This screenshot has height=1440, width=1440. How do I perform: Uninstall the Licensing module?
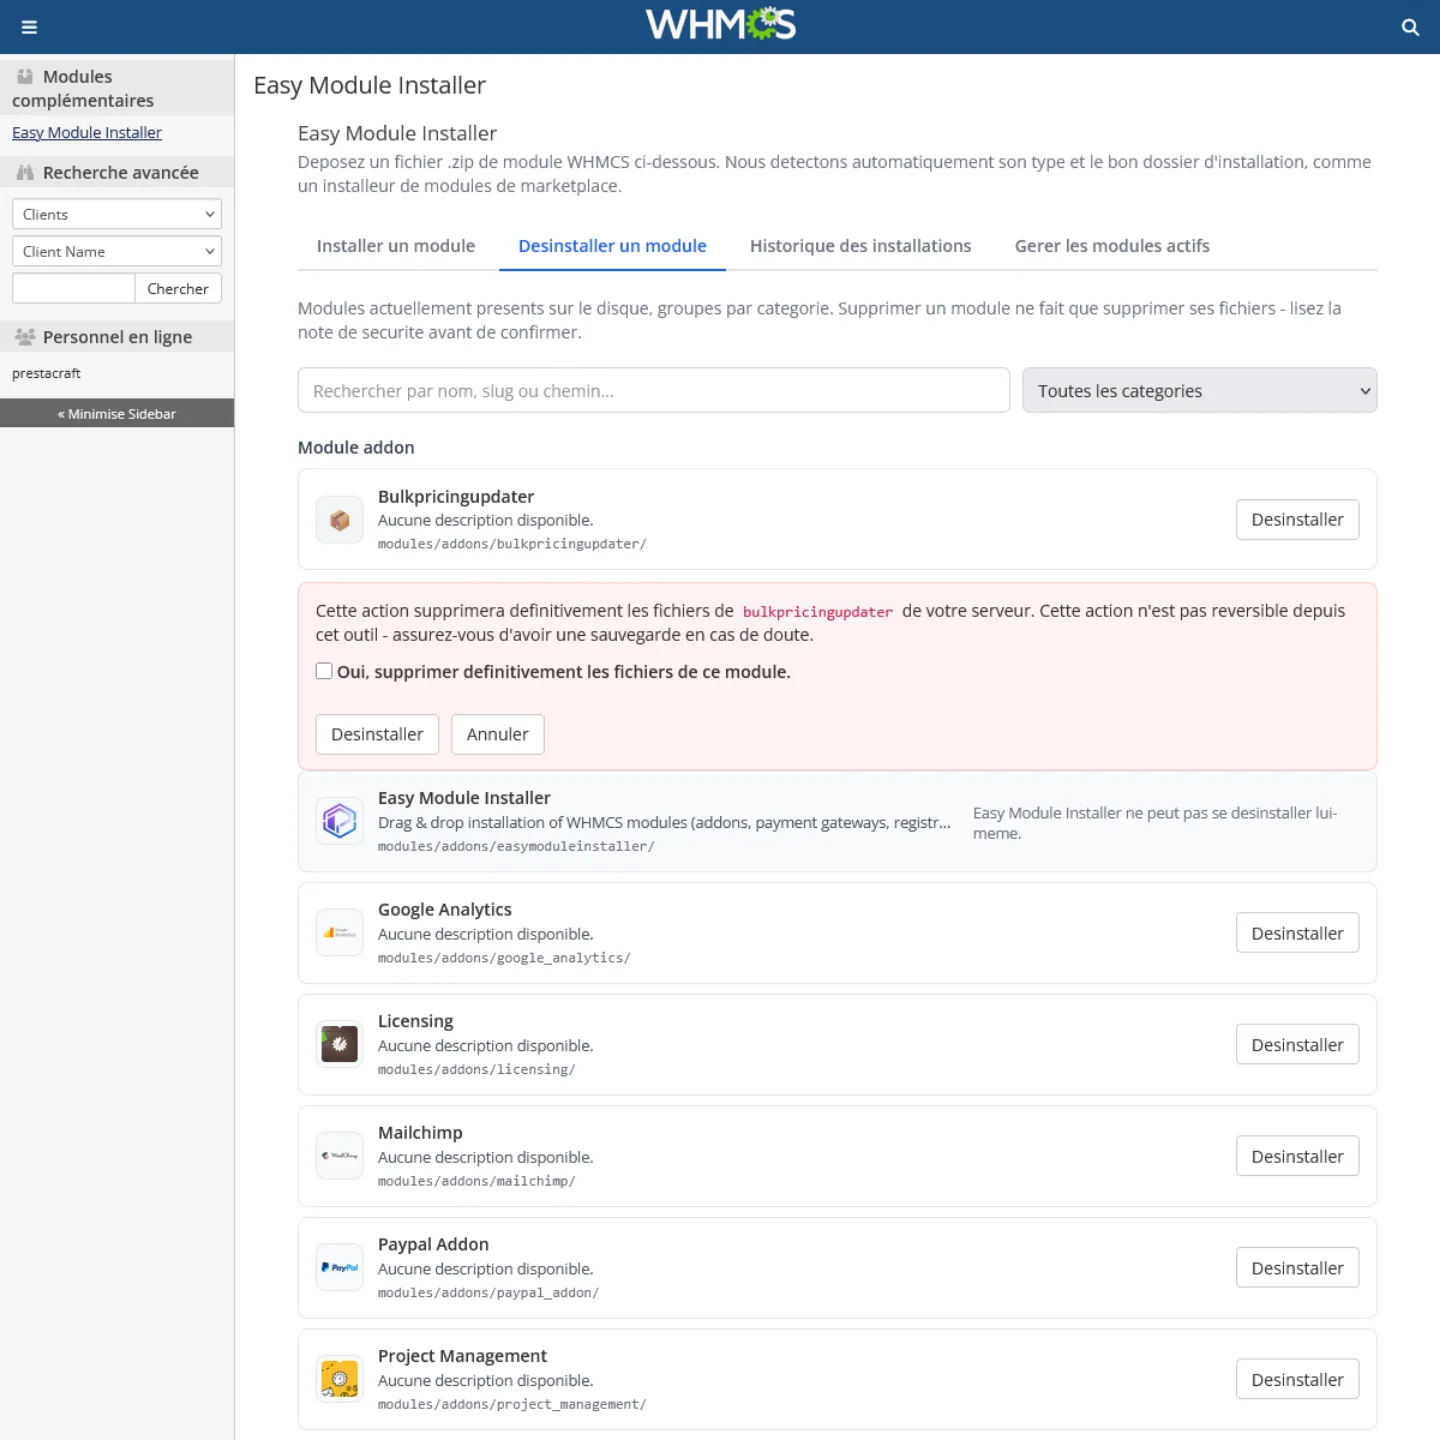pyautogui.click(x=1297, y=1045)
